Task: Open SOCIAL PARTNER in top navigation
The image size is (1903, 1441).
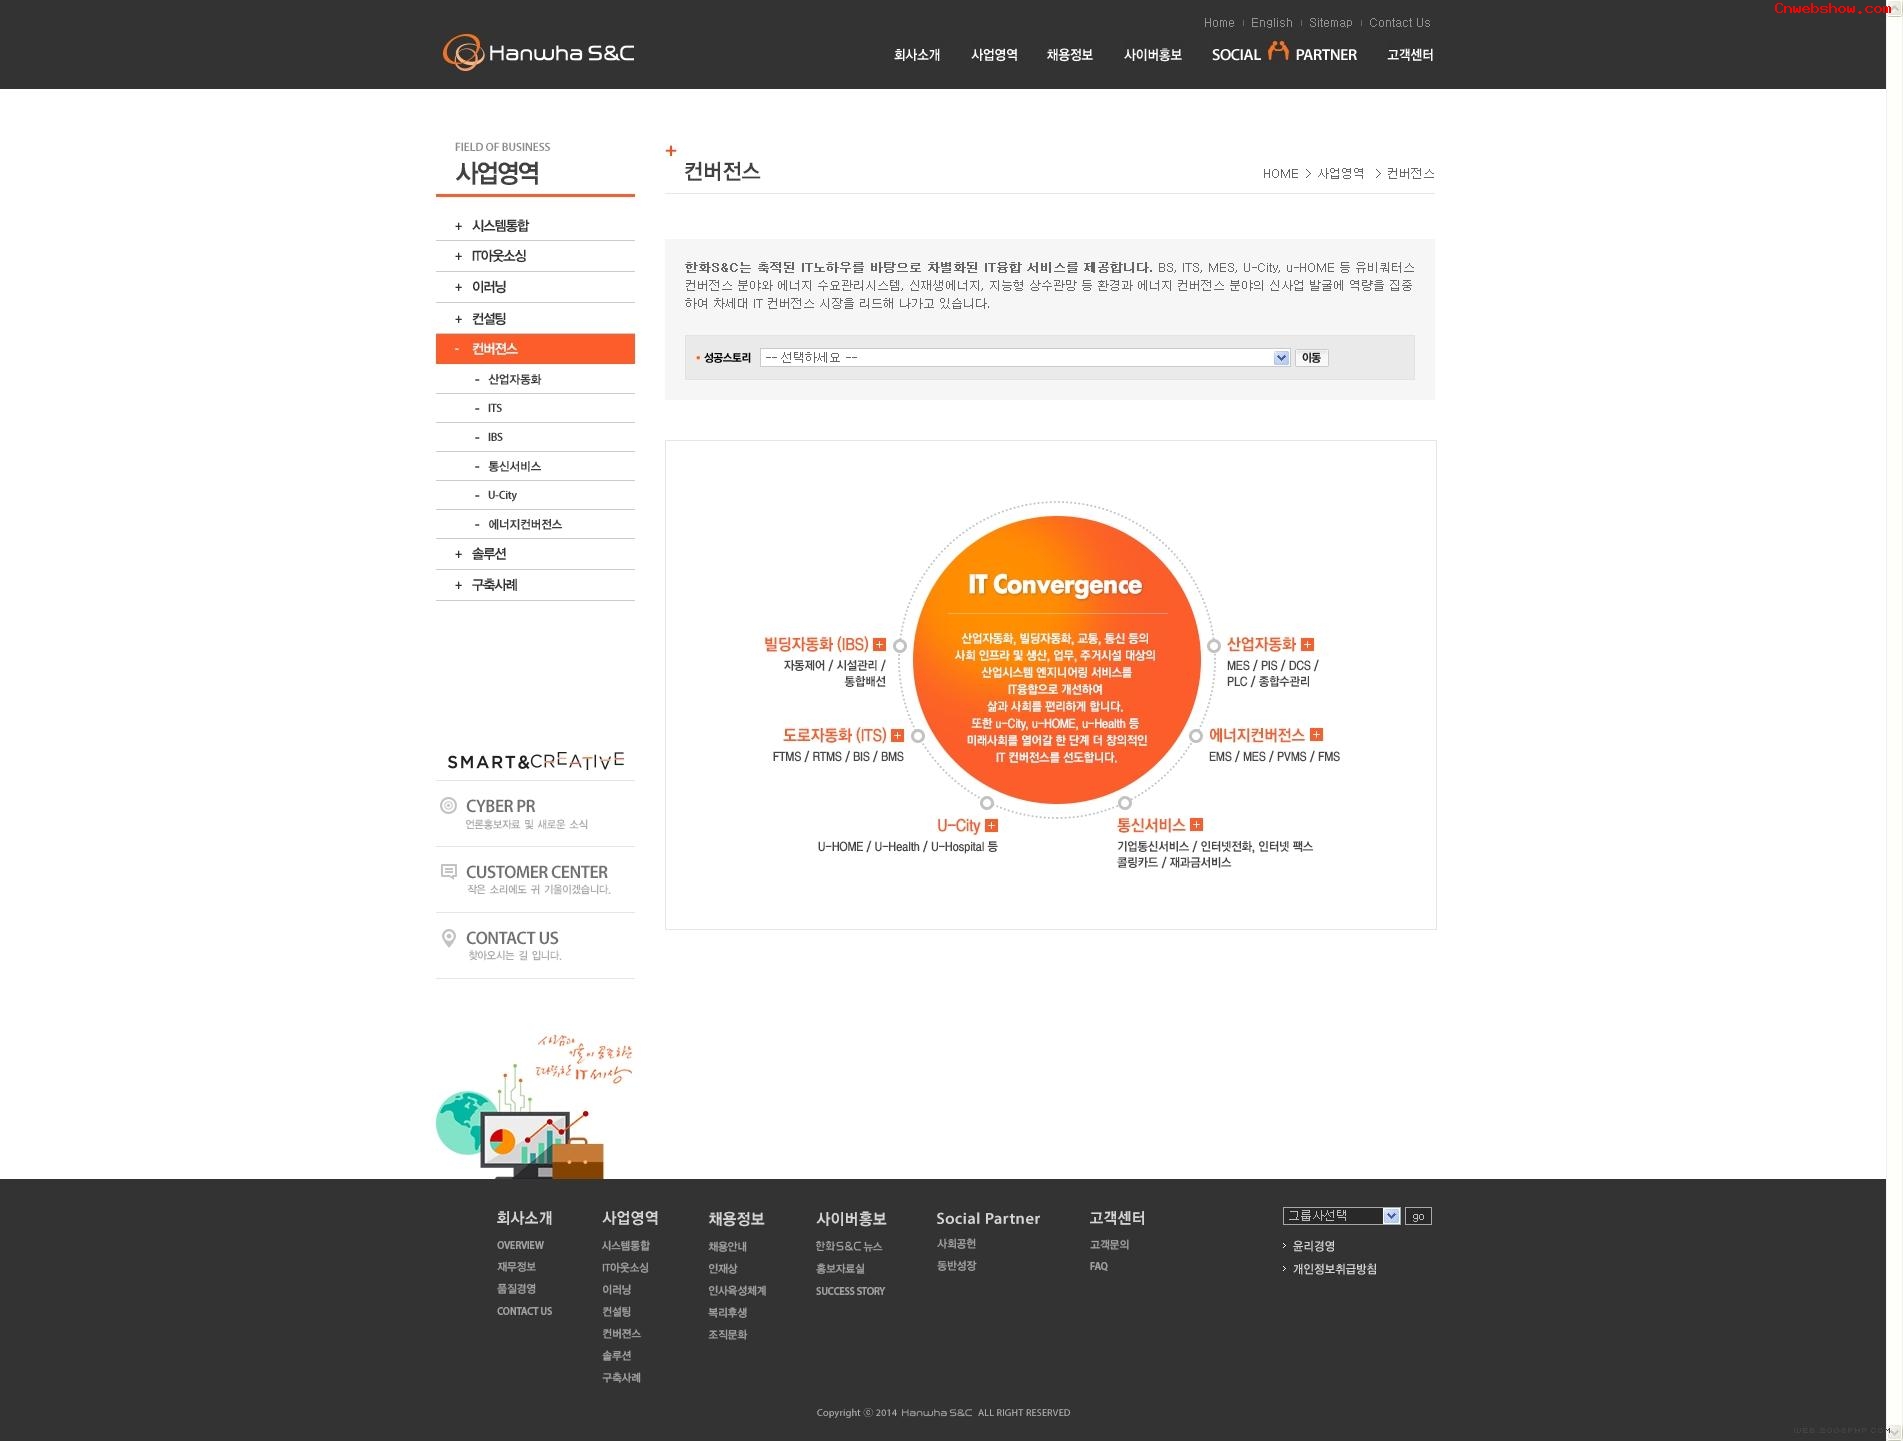Action: [x=1284, y=54]
